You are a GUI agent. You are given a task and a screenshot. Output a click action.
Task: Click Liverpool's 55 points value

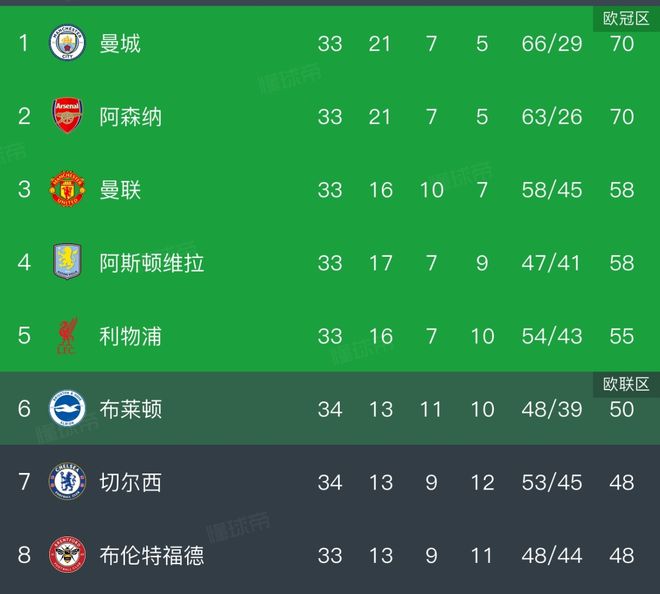(622, 337)
